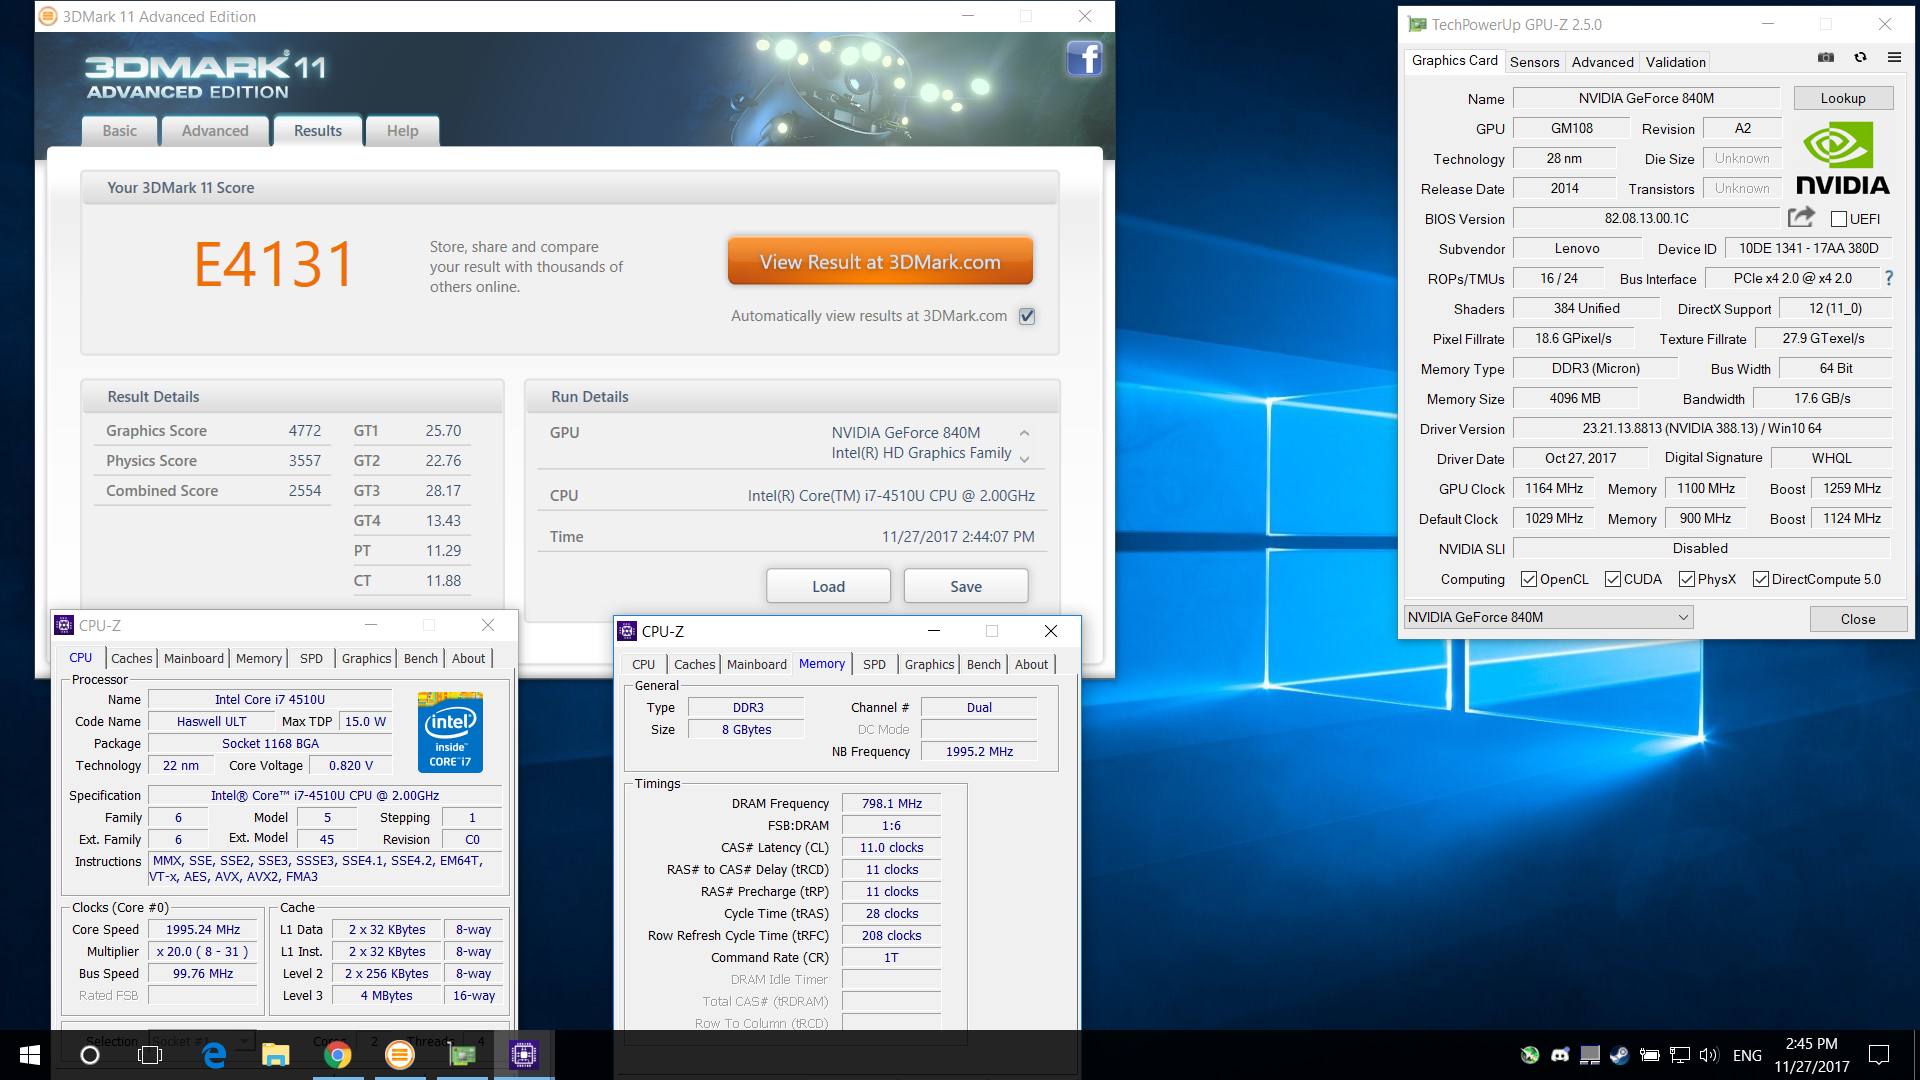Viewport: 1920px width, 1080px height.
Task: Click the Intel Core i7 badge in CPU-Z
Action: (450, 732)
